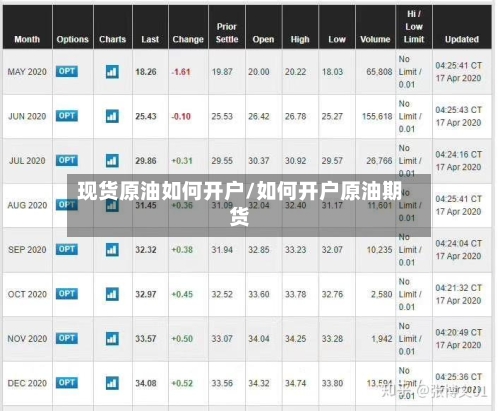The height and width of the screenshot is (411, 500).
Task: Click the last price 32.32
Action: click(x=146, y=250)
